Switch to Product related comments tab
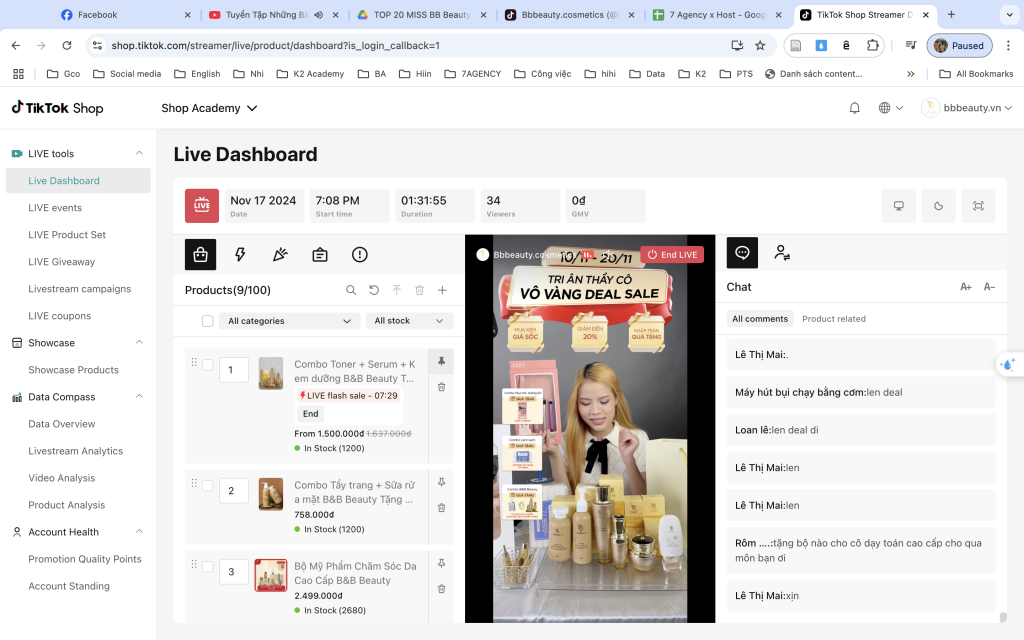 point(833,319)
